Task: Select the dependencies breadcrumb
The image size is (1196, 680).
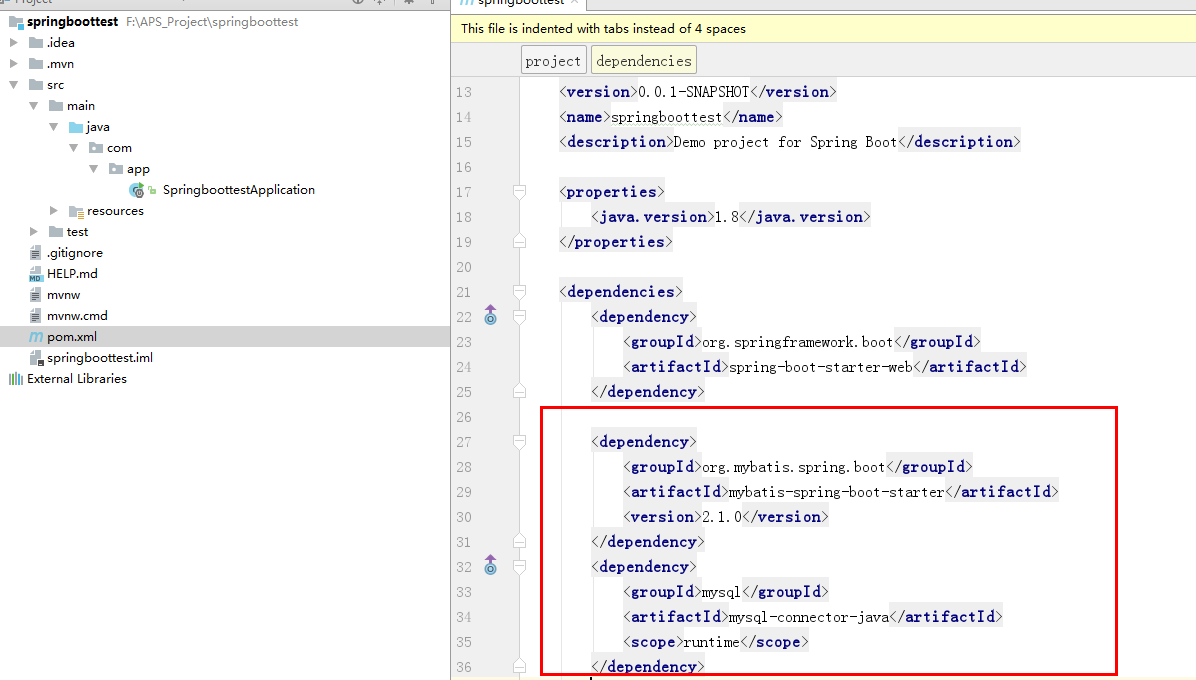Action: (643, 61)
